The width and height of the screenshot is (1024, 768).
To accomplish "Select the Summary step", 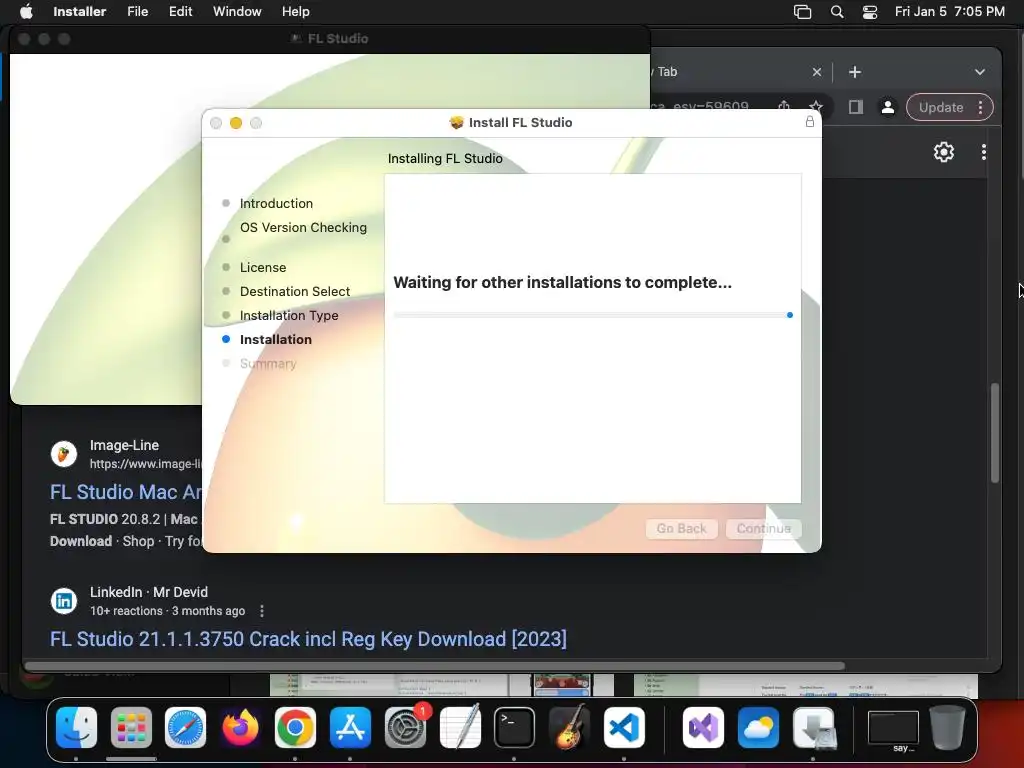I will point(268,364).
